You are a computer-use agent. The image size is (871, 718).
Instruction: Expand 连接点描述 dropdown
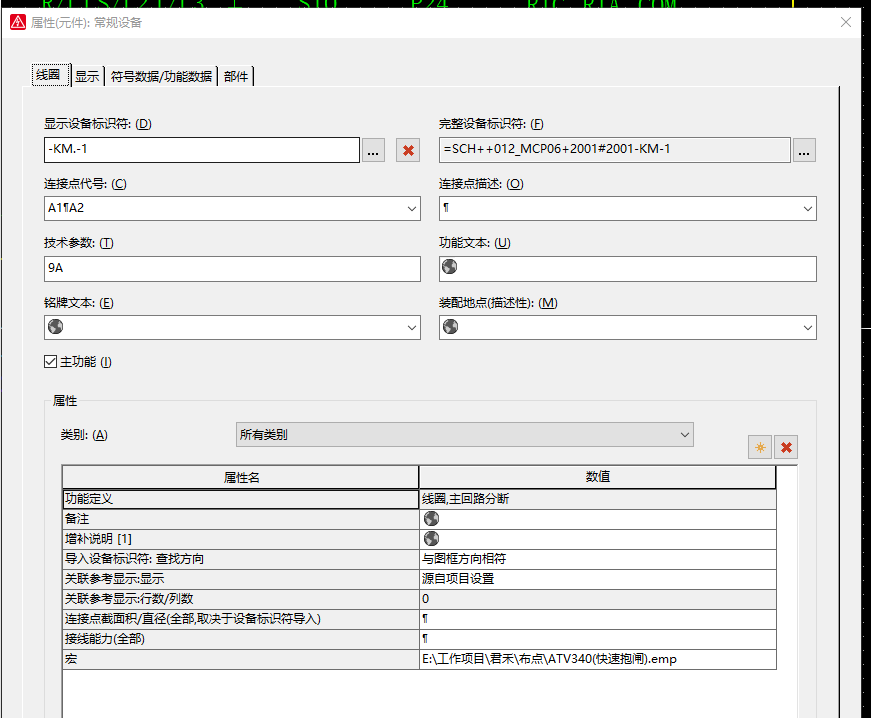click(x=807, y=209)
